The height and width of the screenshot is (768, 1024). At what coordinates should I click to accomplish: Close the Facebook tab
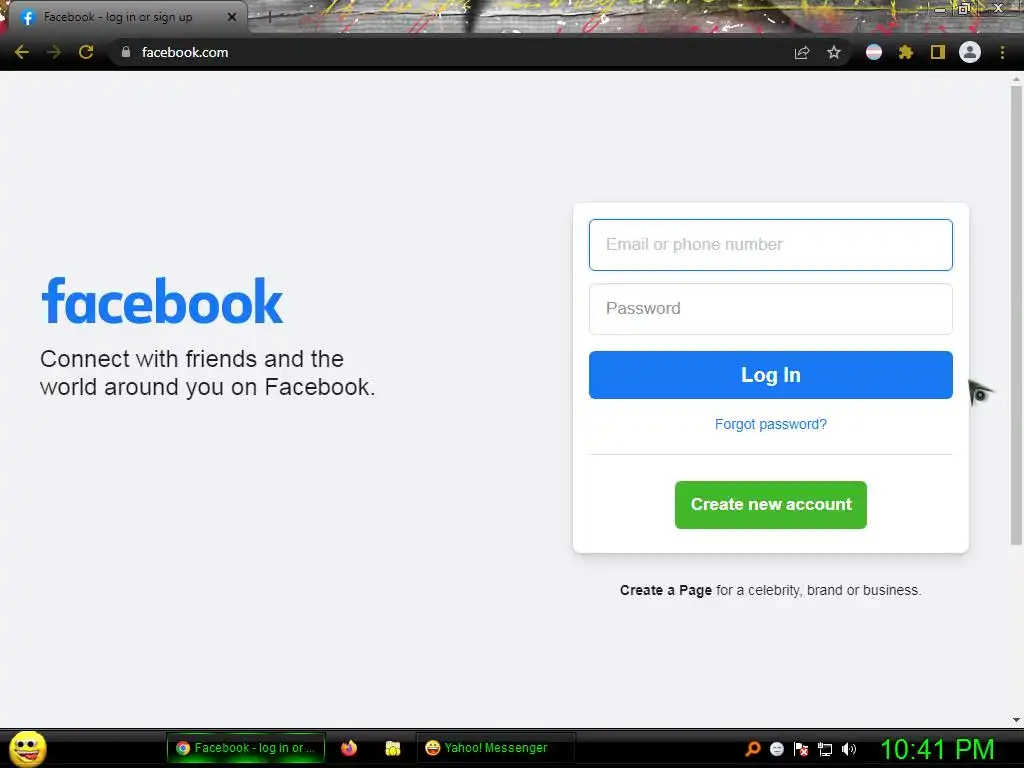point(232,17)
